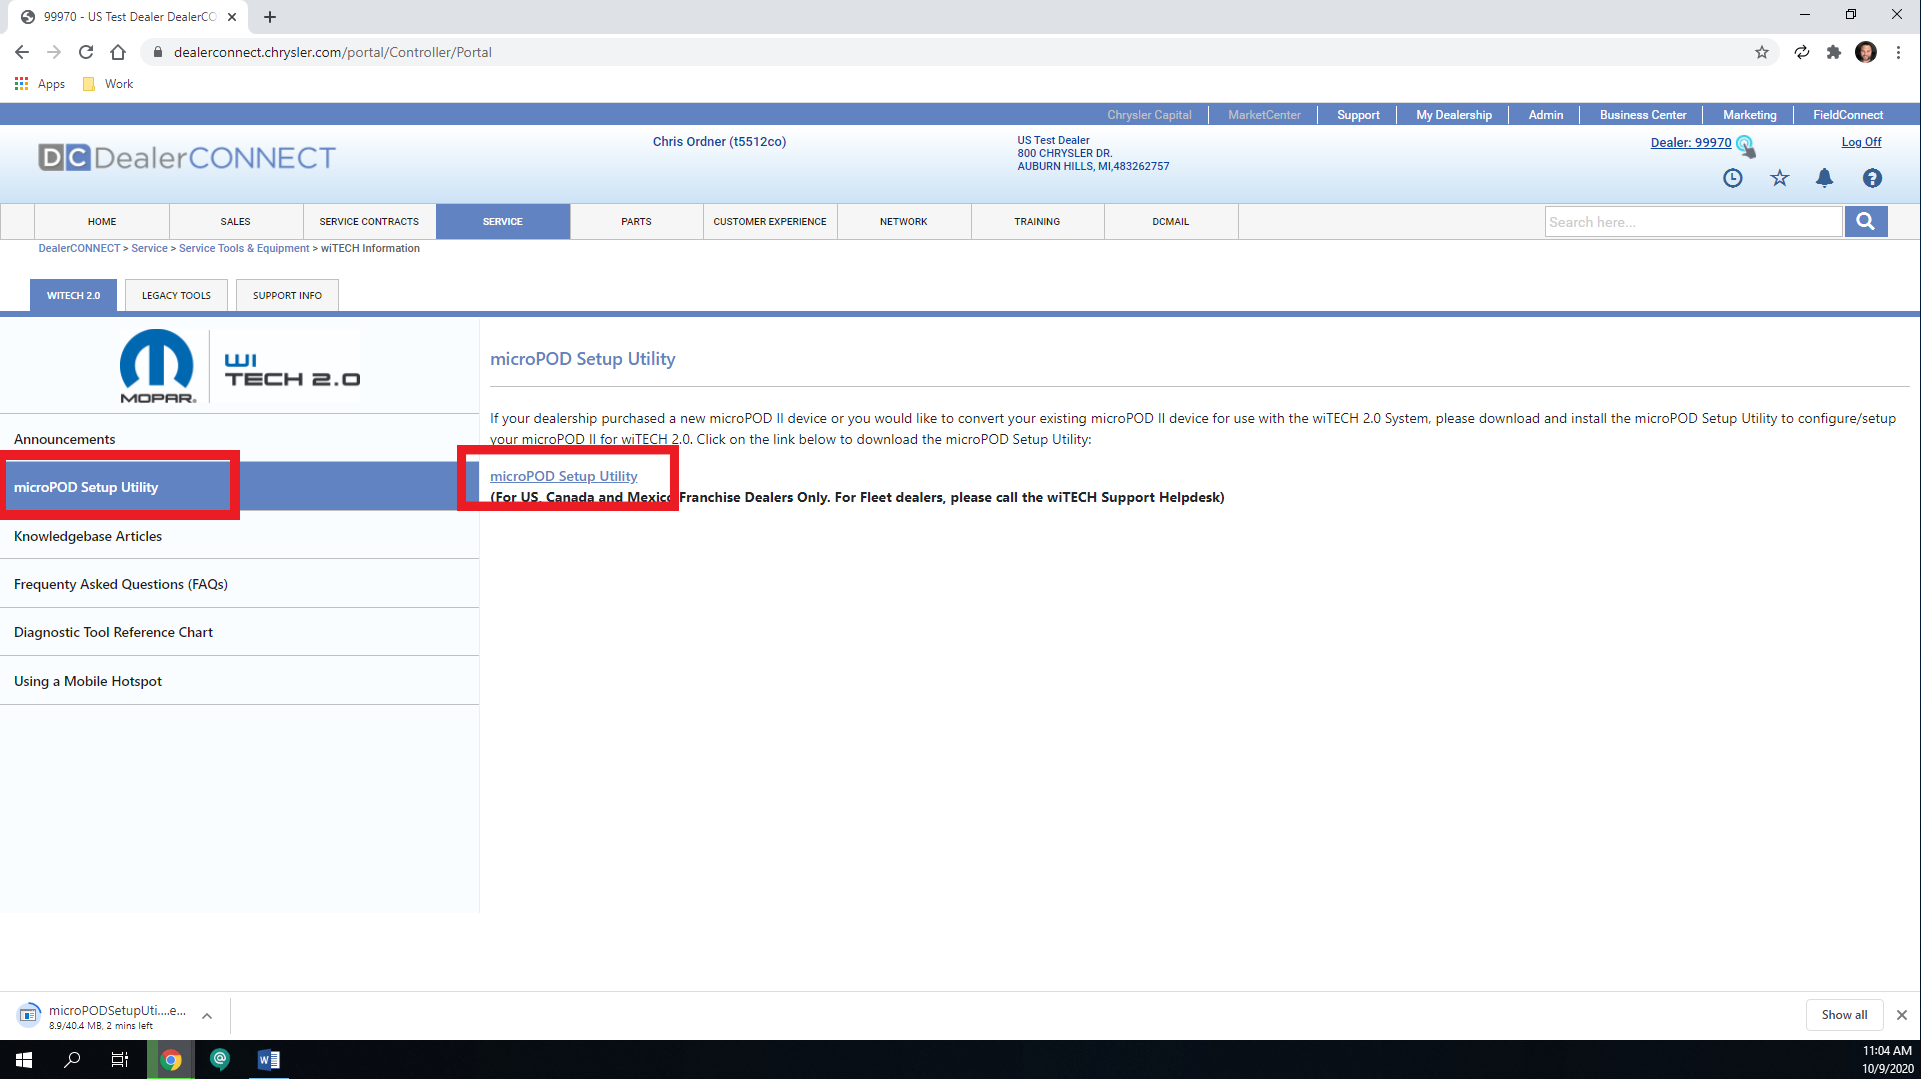1921x1079 pixels.
Task: Expand the download item options chevron
Action: pos(207,1016)
